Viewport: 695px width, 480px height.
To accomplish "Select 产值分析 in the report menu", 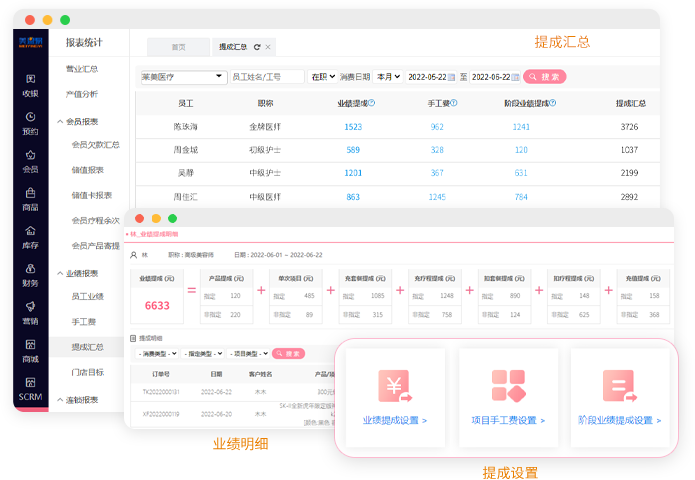I will pos(81,94).
